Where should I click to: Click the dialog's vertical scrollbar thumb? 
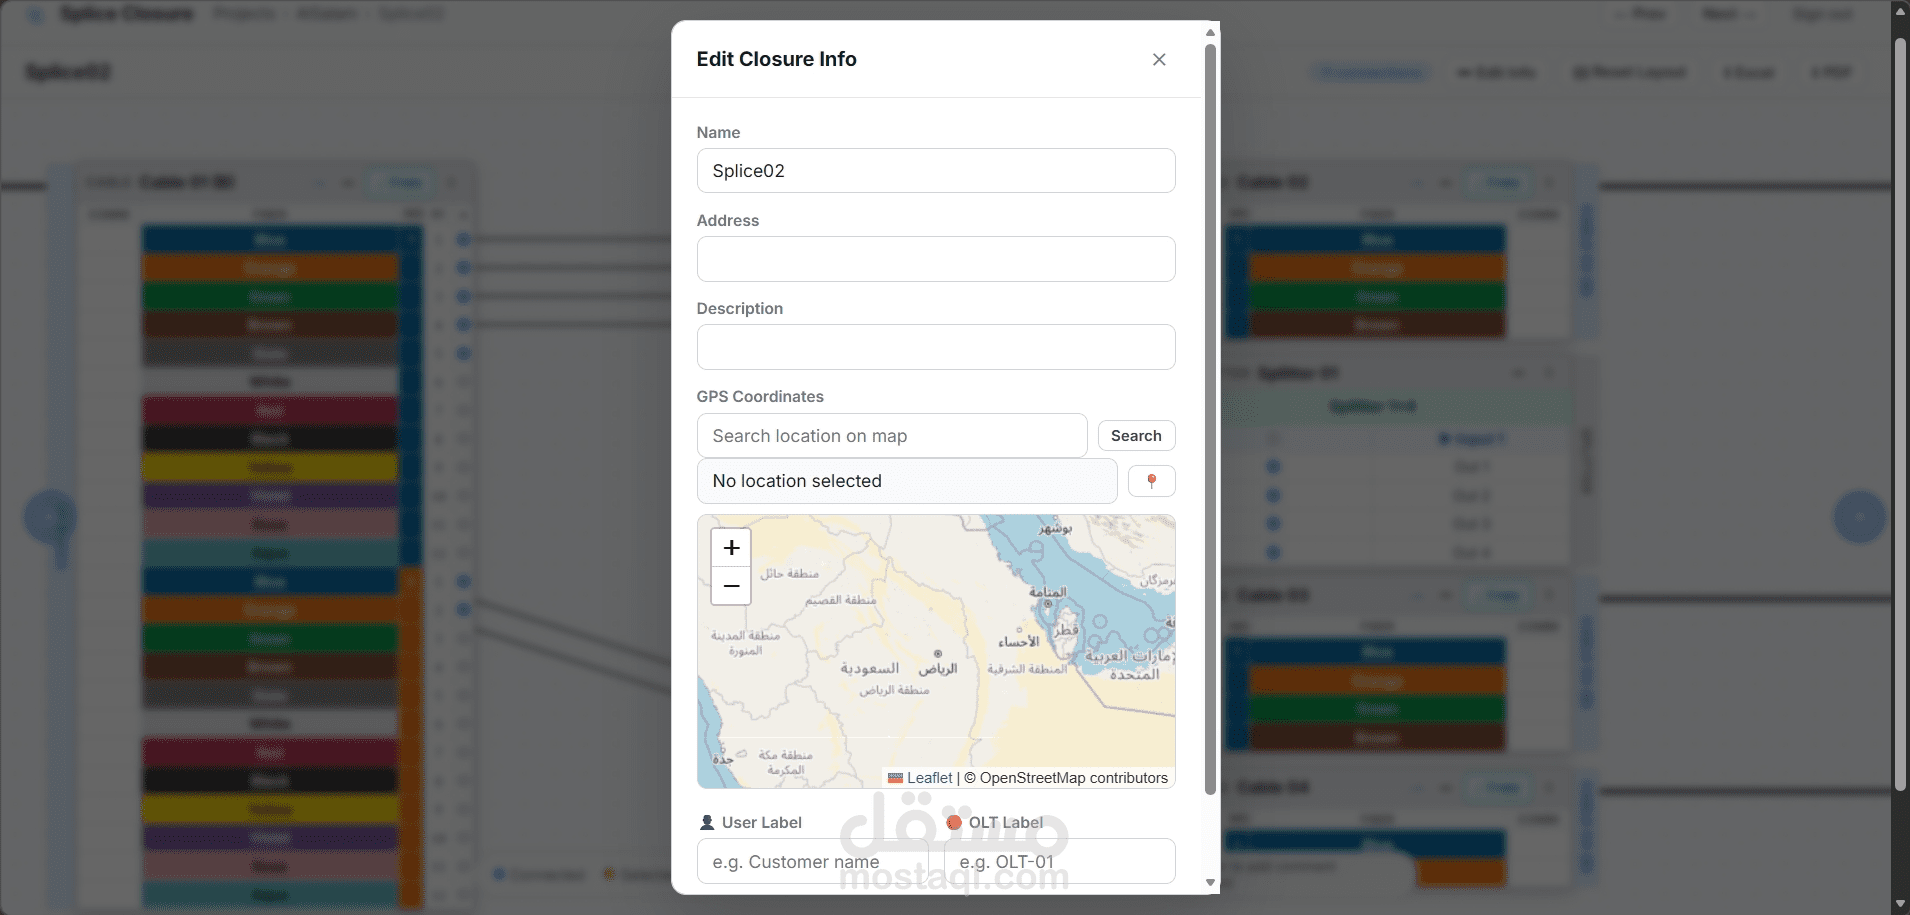coord(1210,420)
